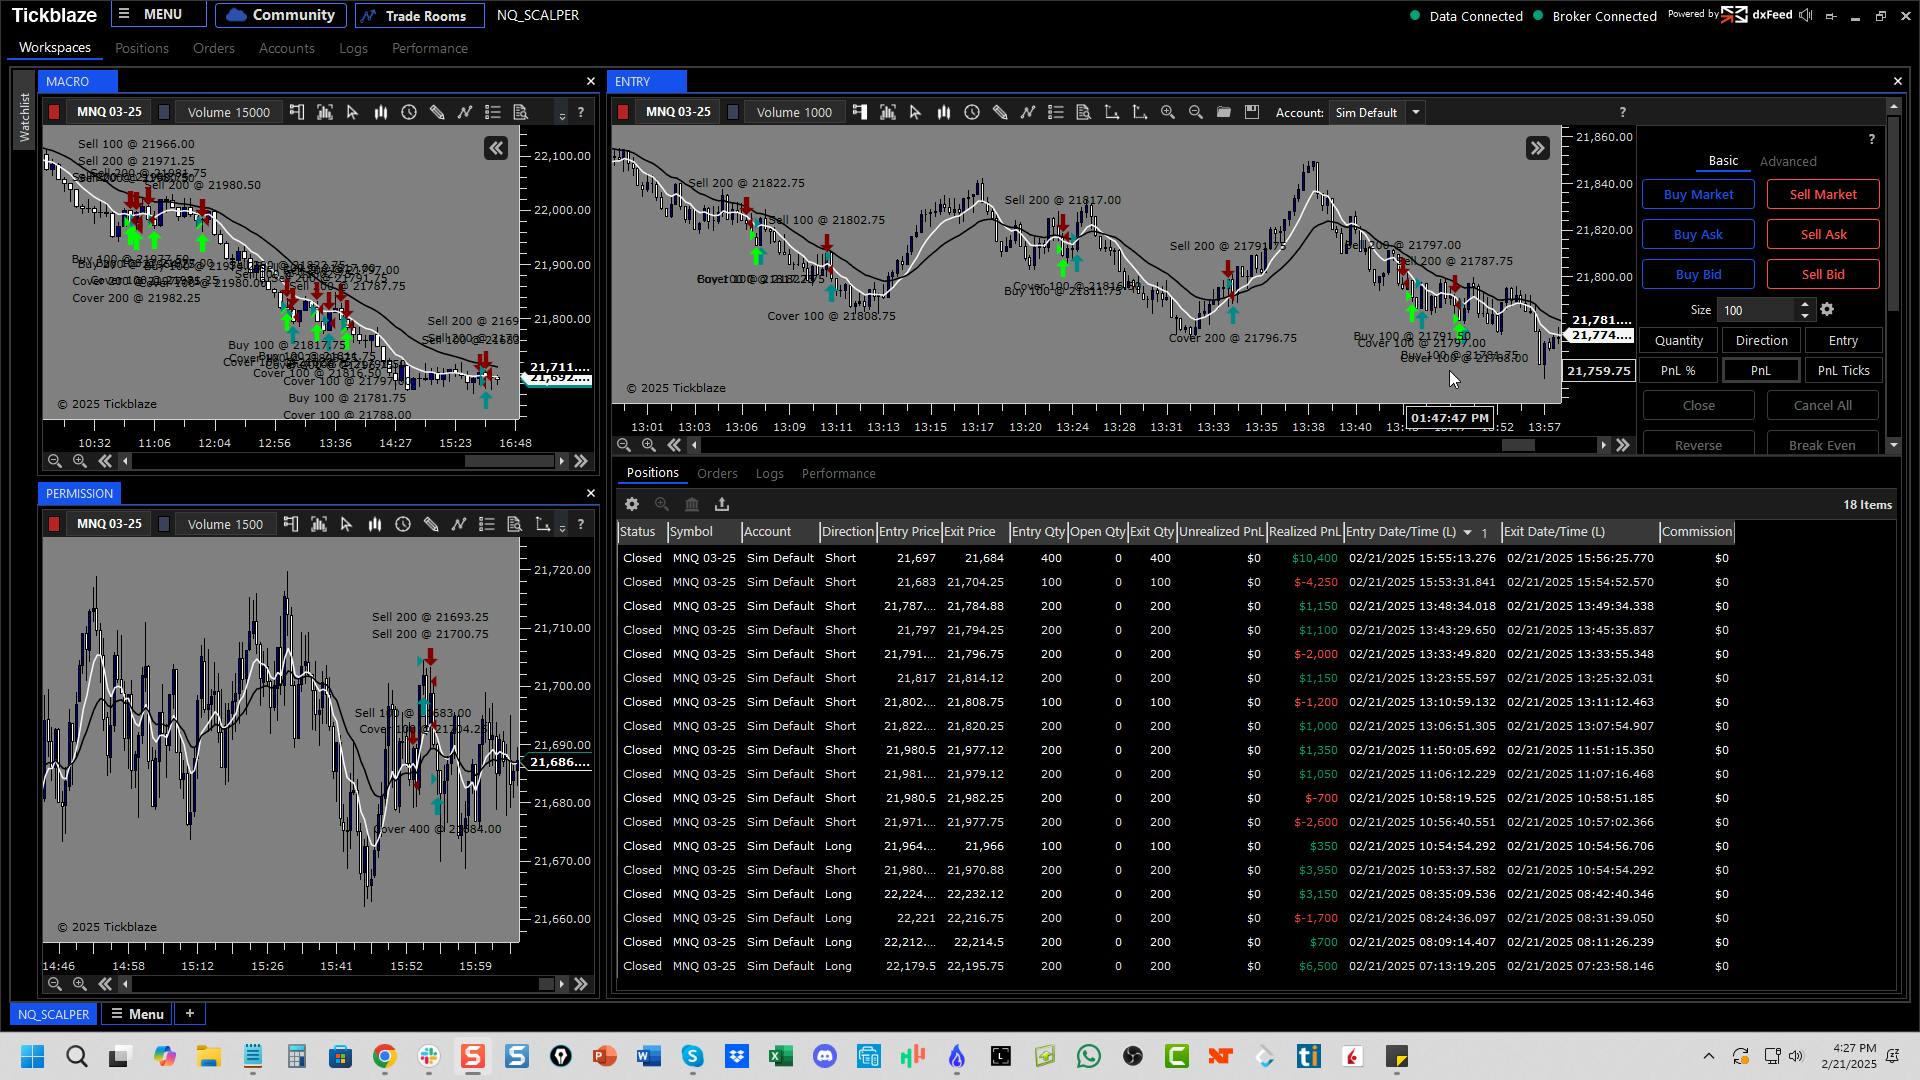Click the PERMISSION chart horizontal scrollbar thumb
1920x1080 pixels.
point(547,985)
